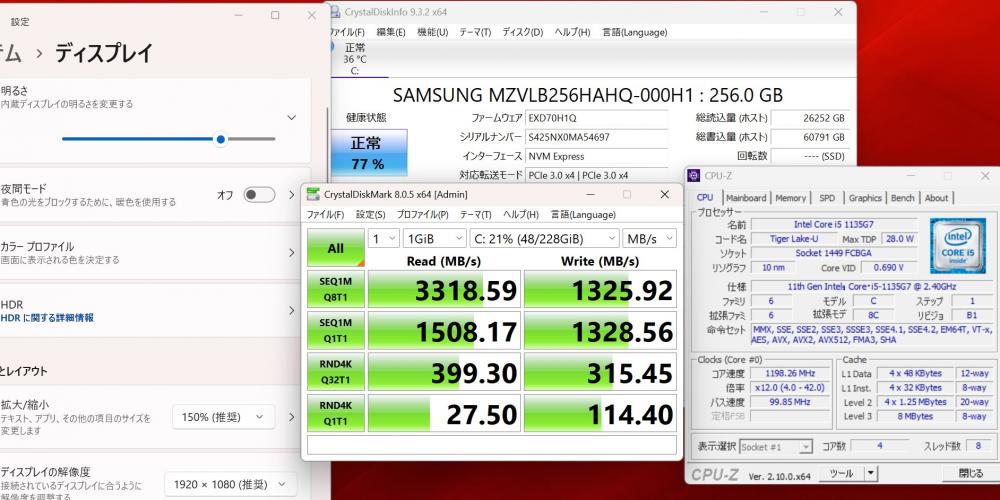The height and width of the screenshot is (500, 1000).
Task: Run the SEQ1M Q1T1 test
Action: point(335,330)
